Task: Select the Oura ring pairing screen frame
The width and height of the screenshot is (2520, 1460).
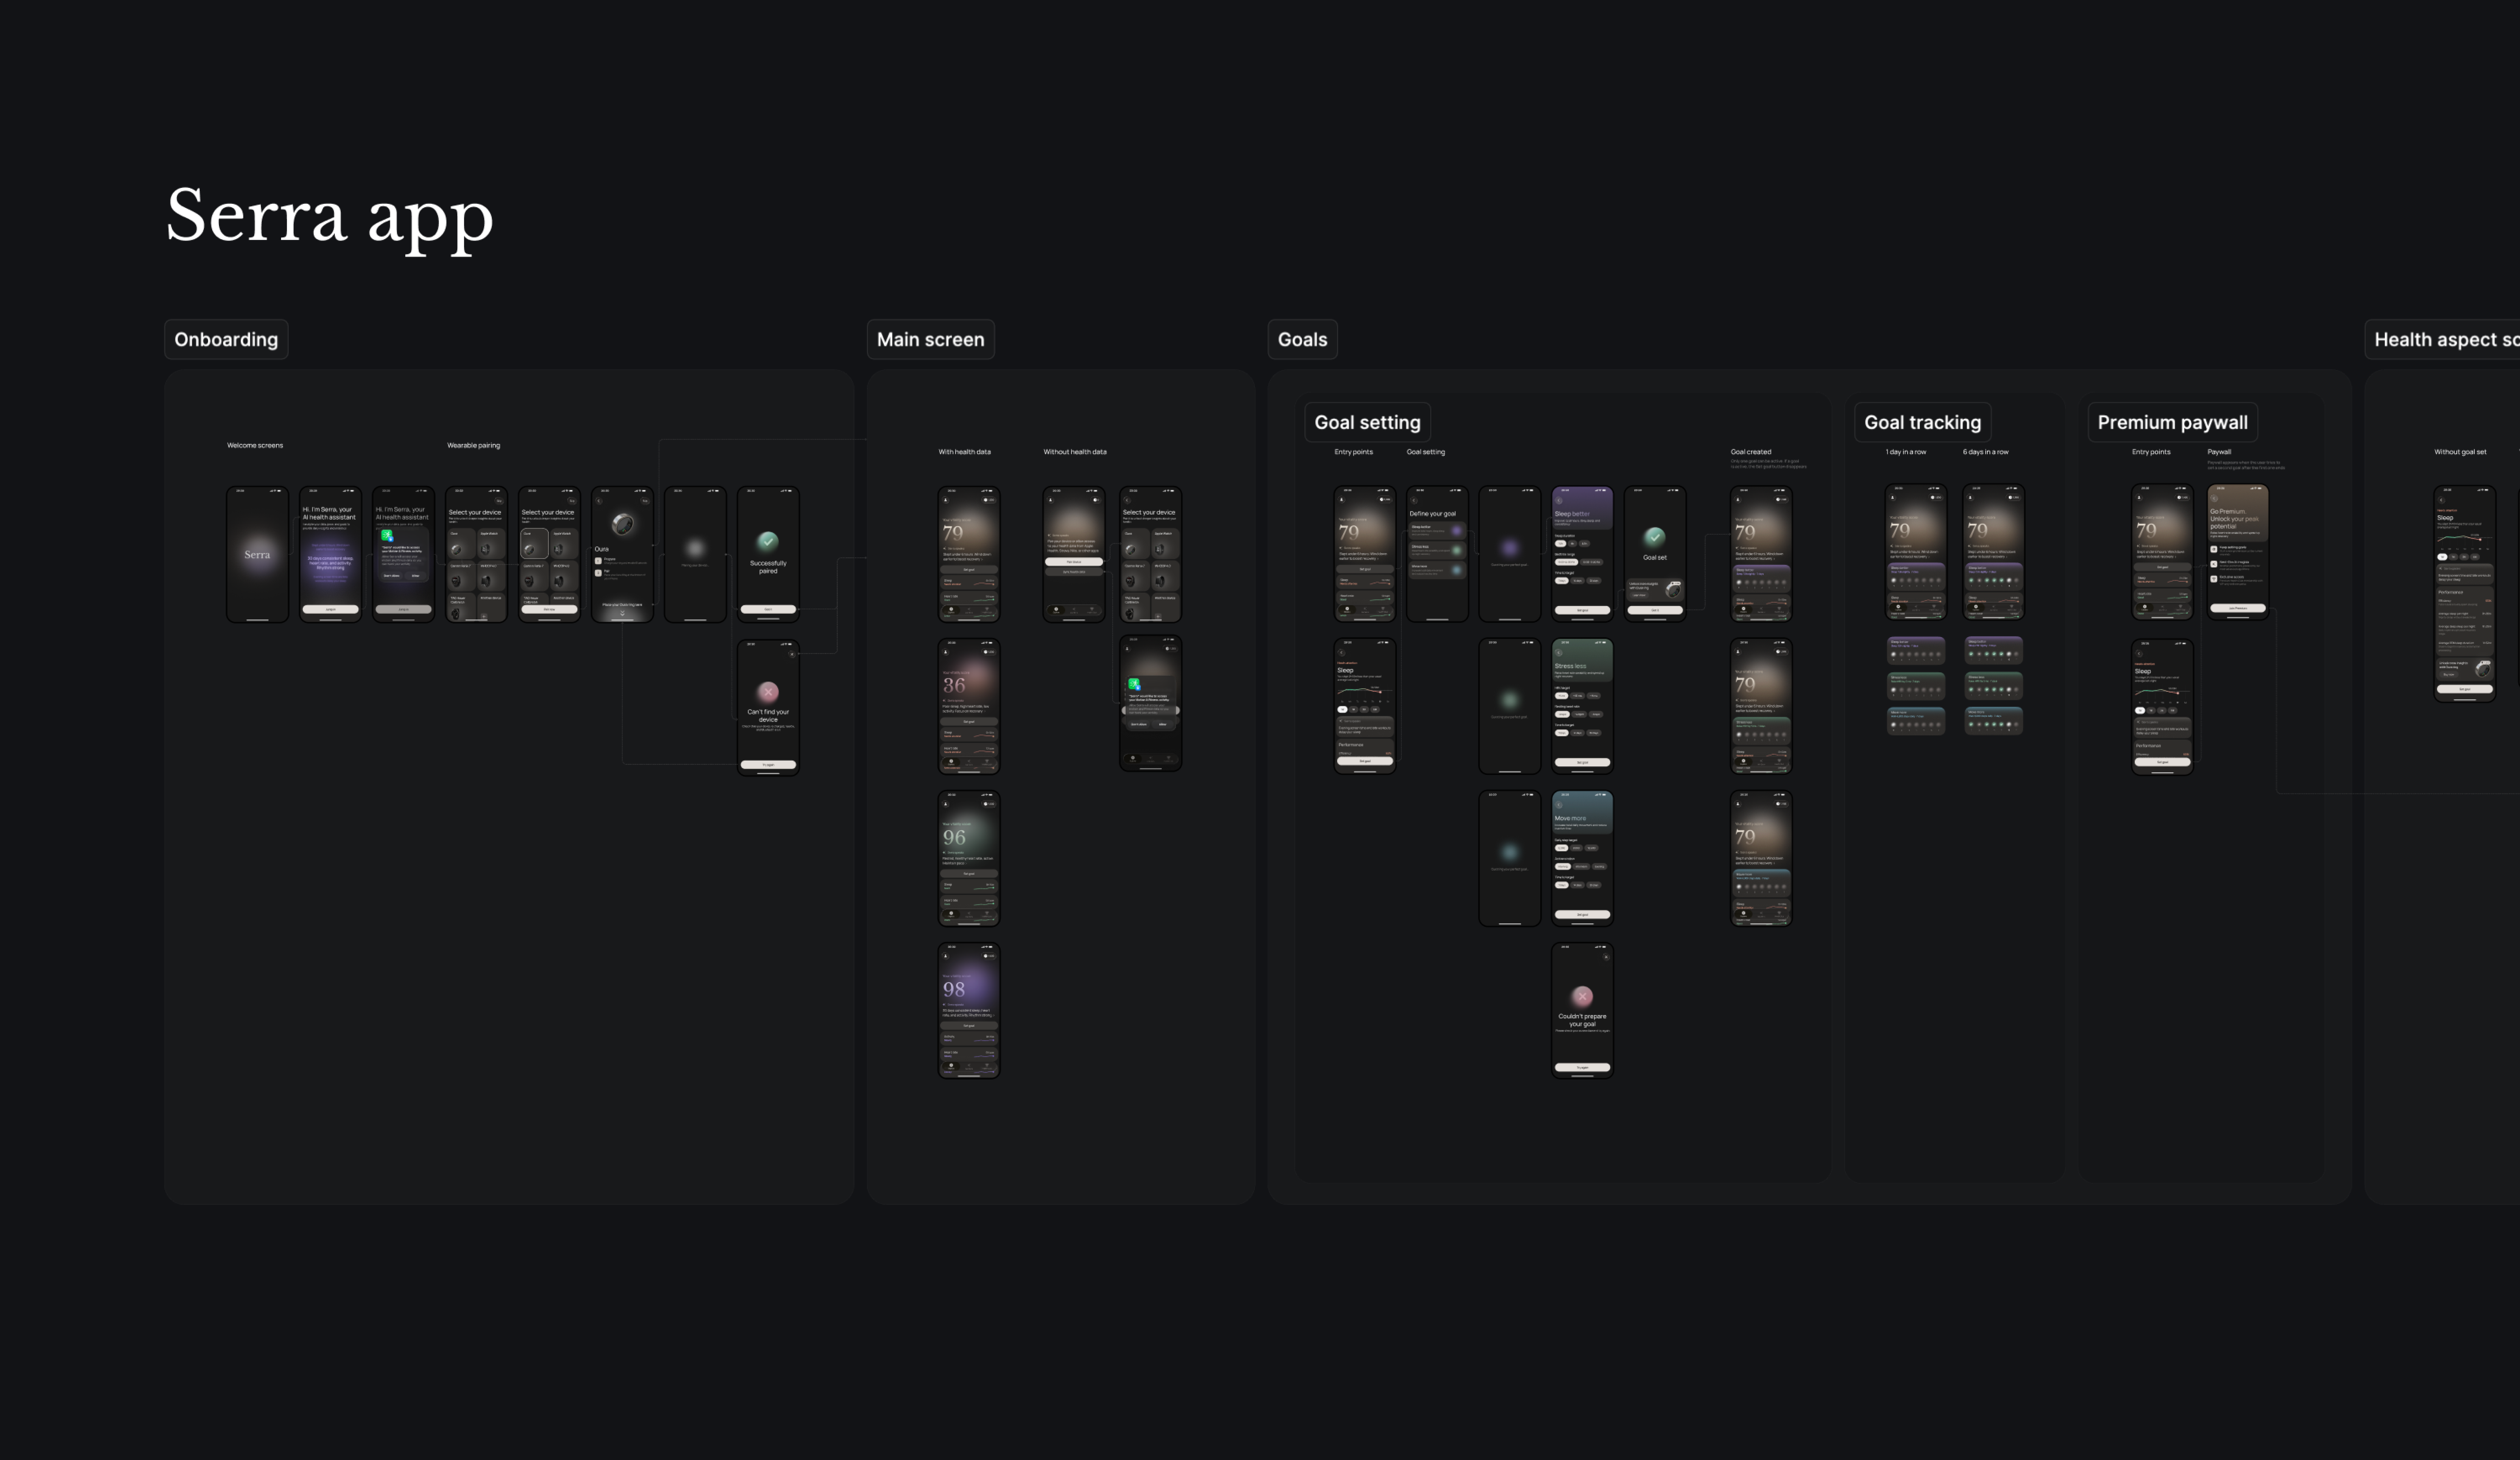Action: (x=622, y=554)
